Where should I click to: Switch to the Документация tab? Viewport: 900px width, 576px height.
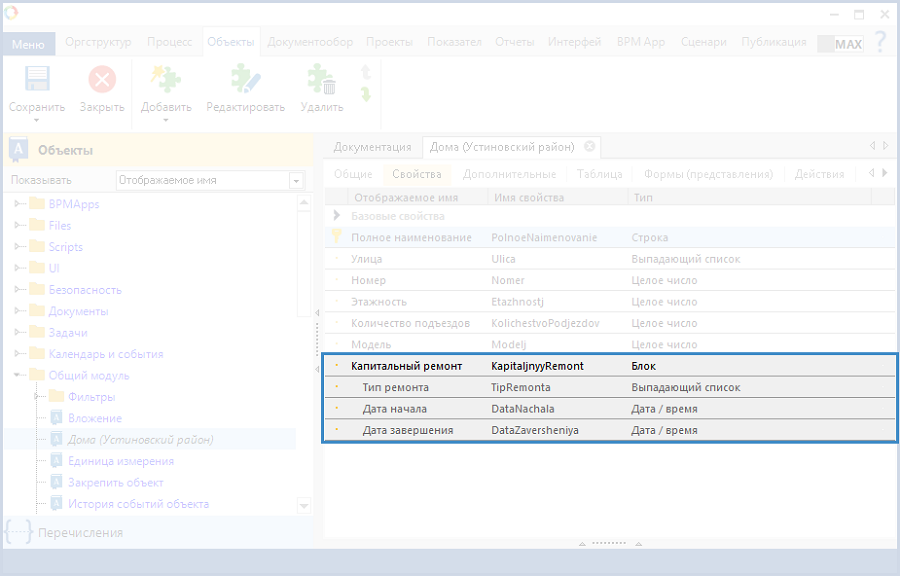pos(372,147)
